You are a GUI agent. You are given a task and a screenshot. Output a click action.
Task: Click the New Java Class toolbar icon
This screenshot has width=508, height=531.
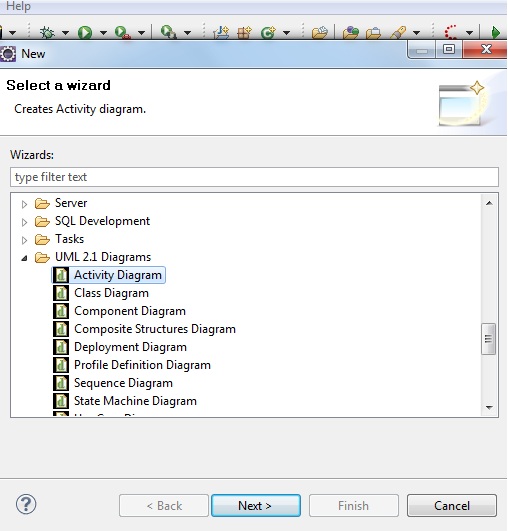268,33
